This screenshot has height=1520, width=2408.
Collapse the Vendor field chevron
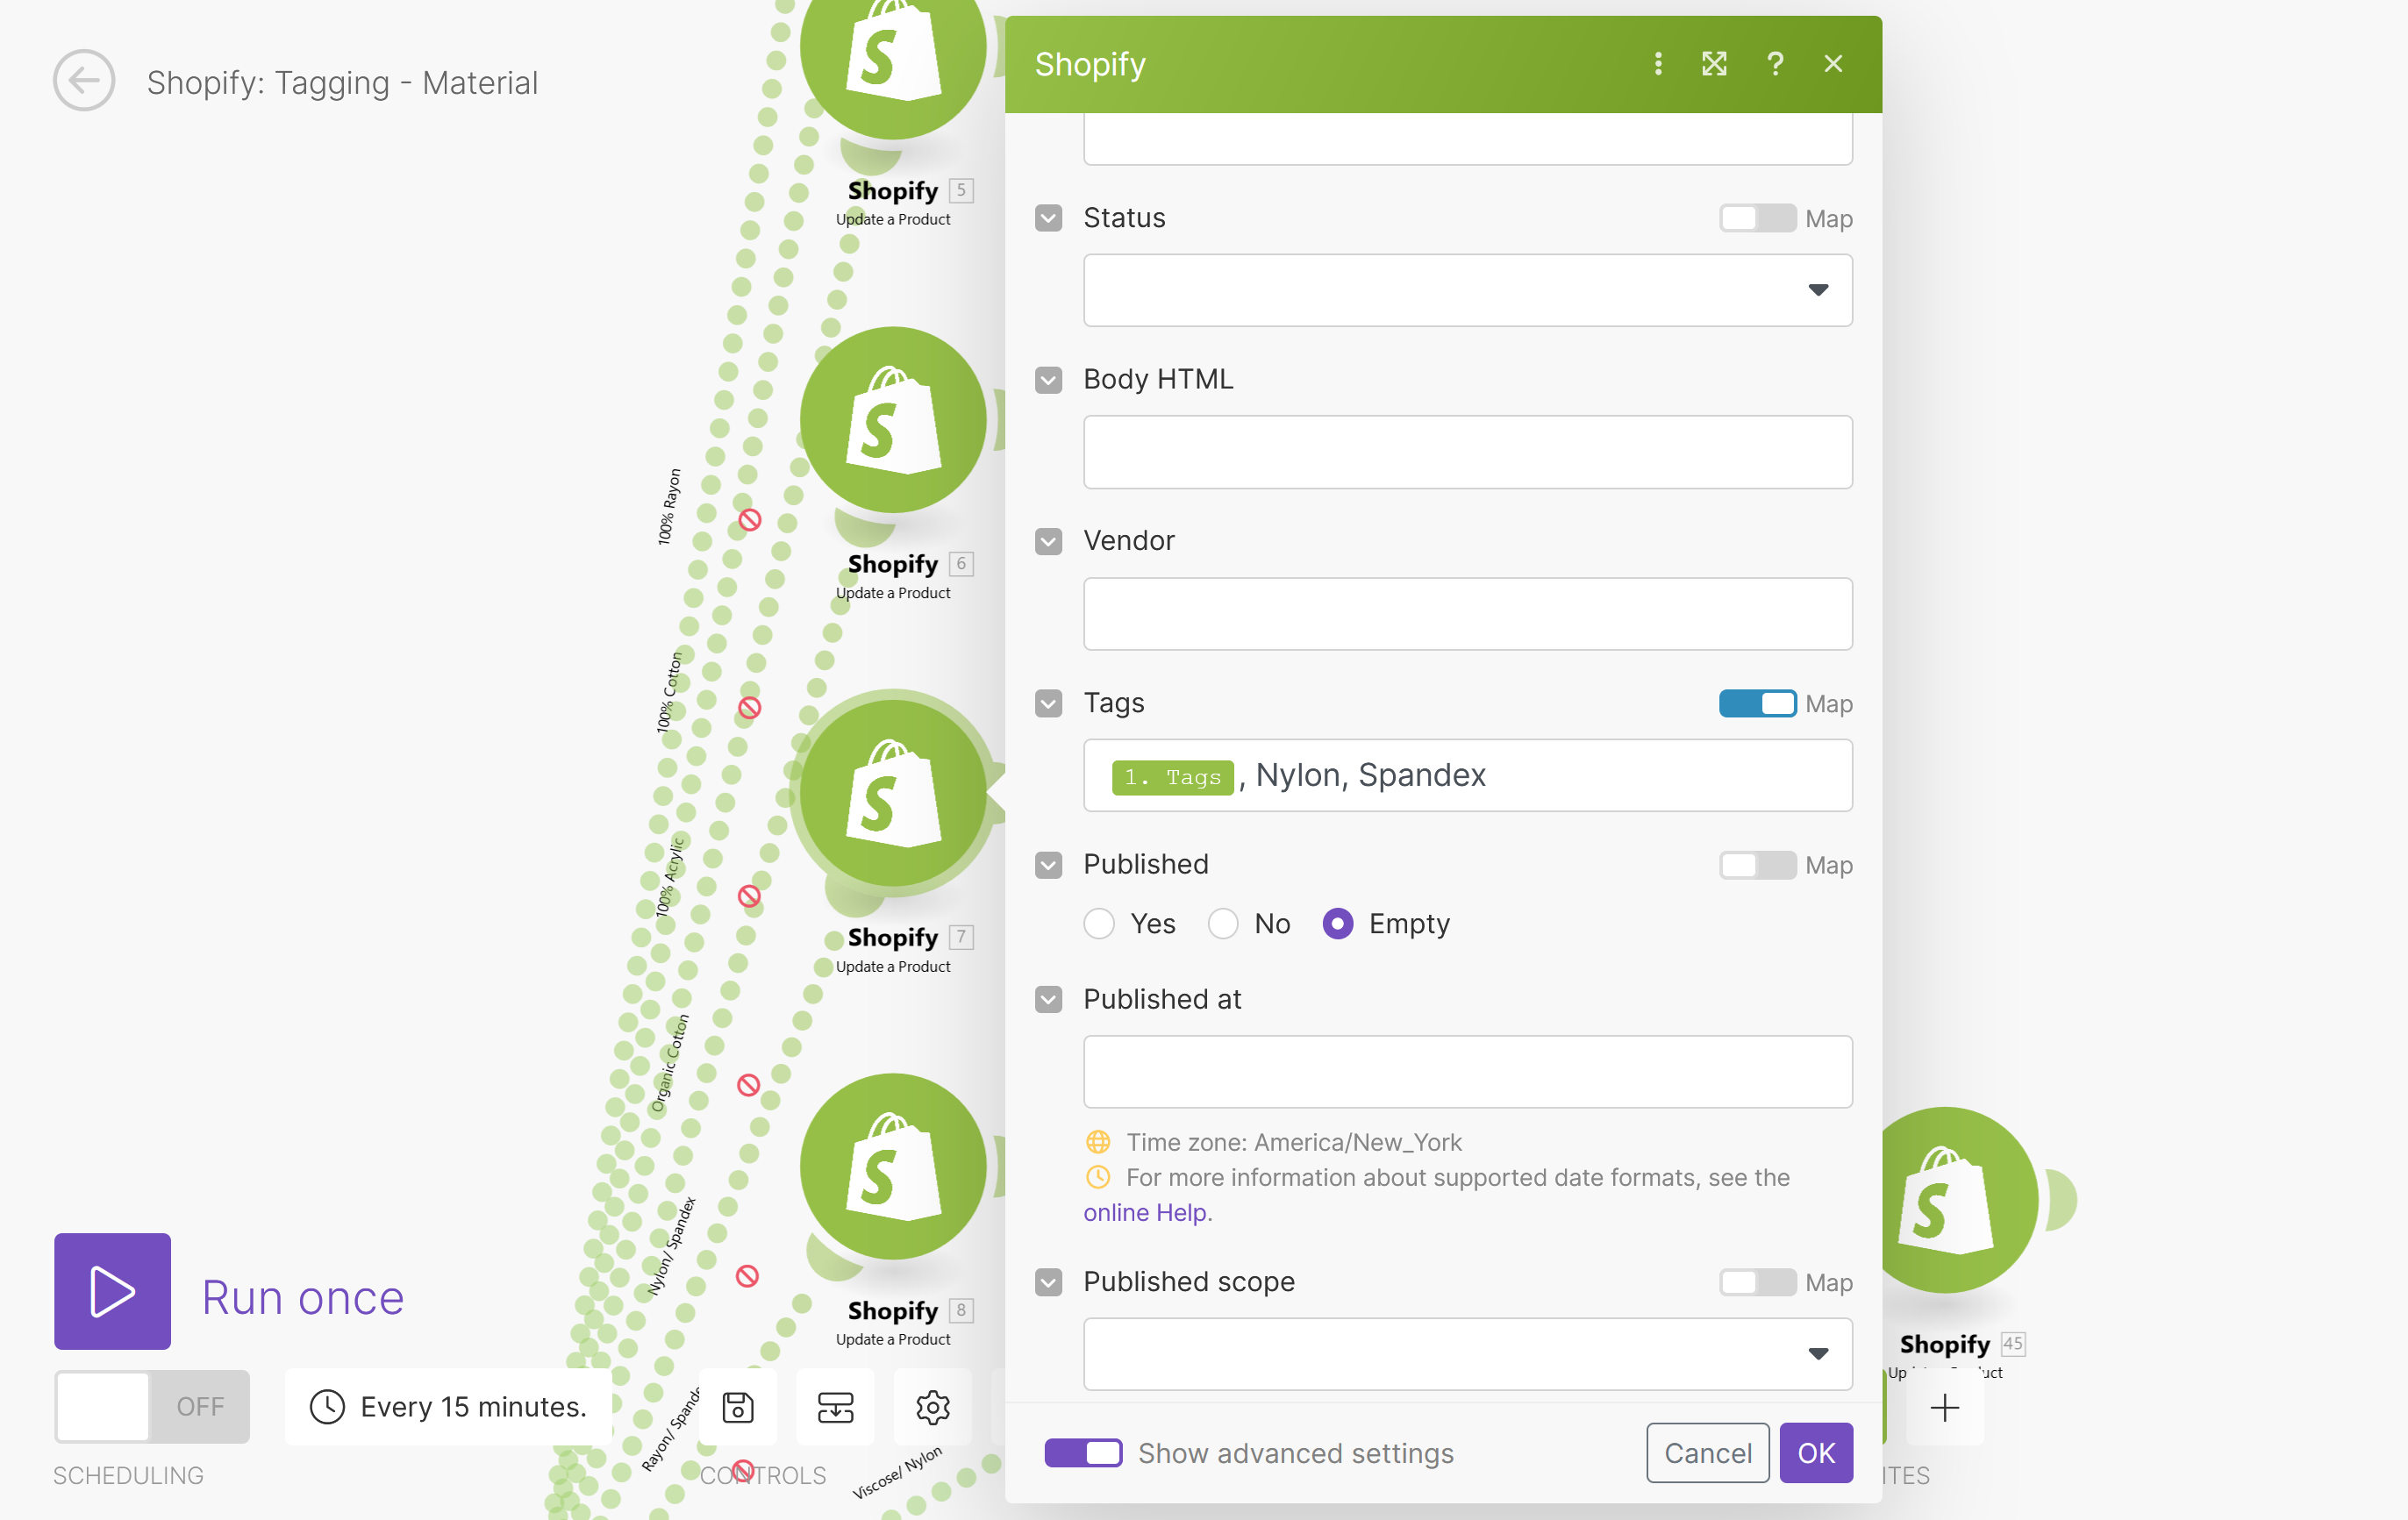coord(1048,542)
